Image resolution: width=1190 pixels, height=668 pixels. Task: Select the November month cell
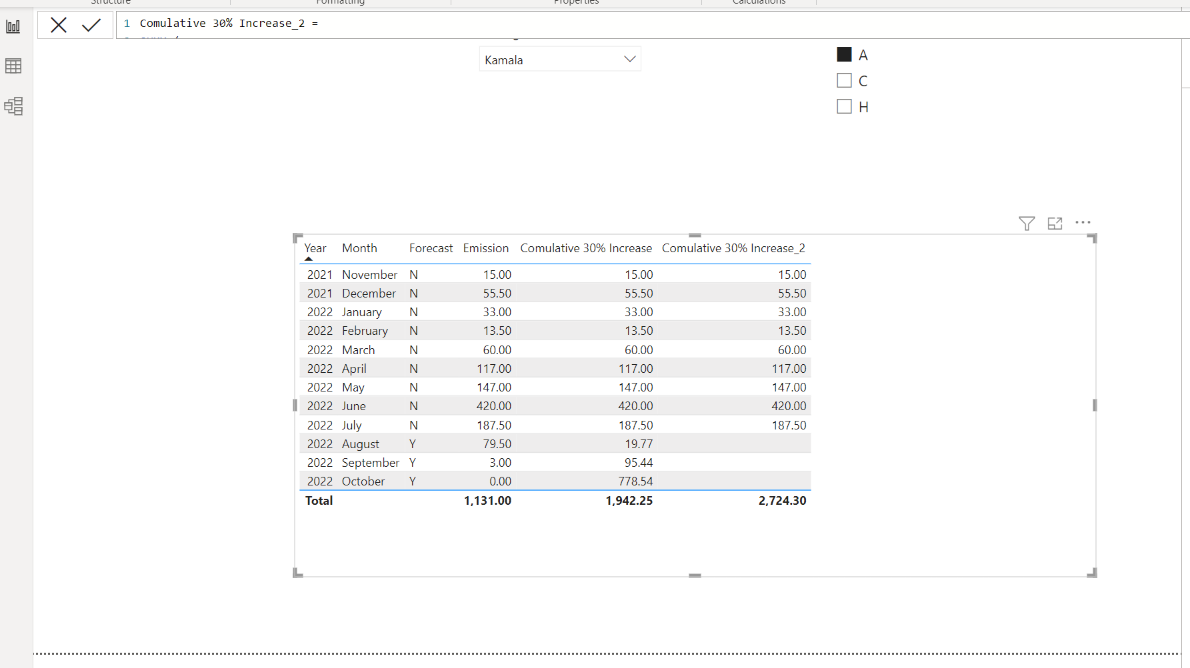point(370,275)
